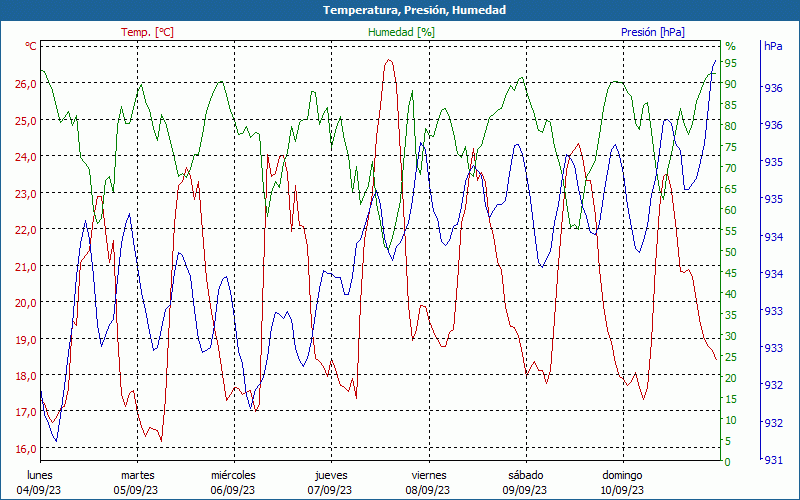Click the date 07/09/23
The height and width of the screenshot is (500, 800).
pyautogui.click(x=330, y=490)
